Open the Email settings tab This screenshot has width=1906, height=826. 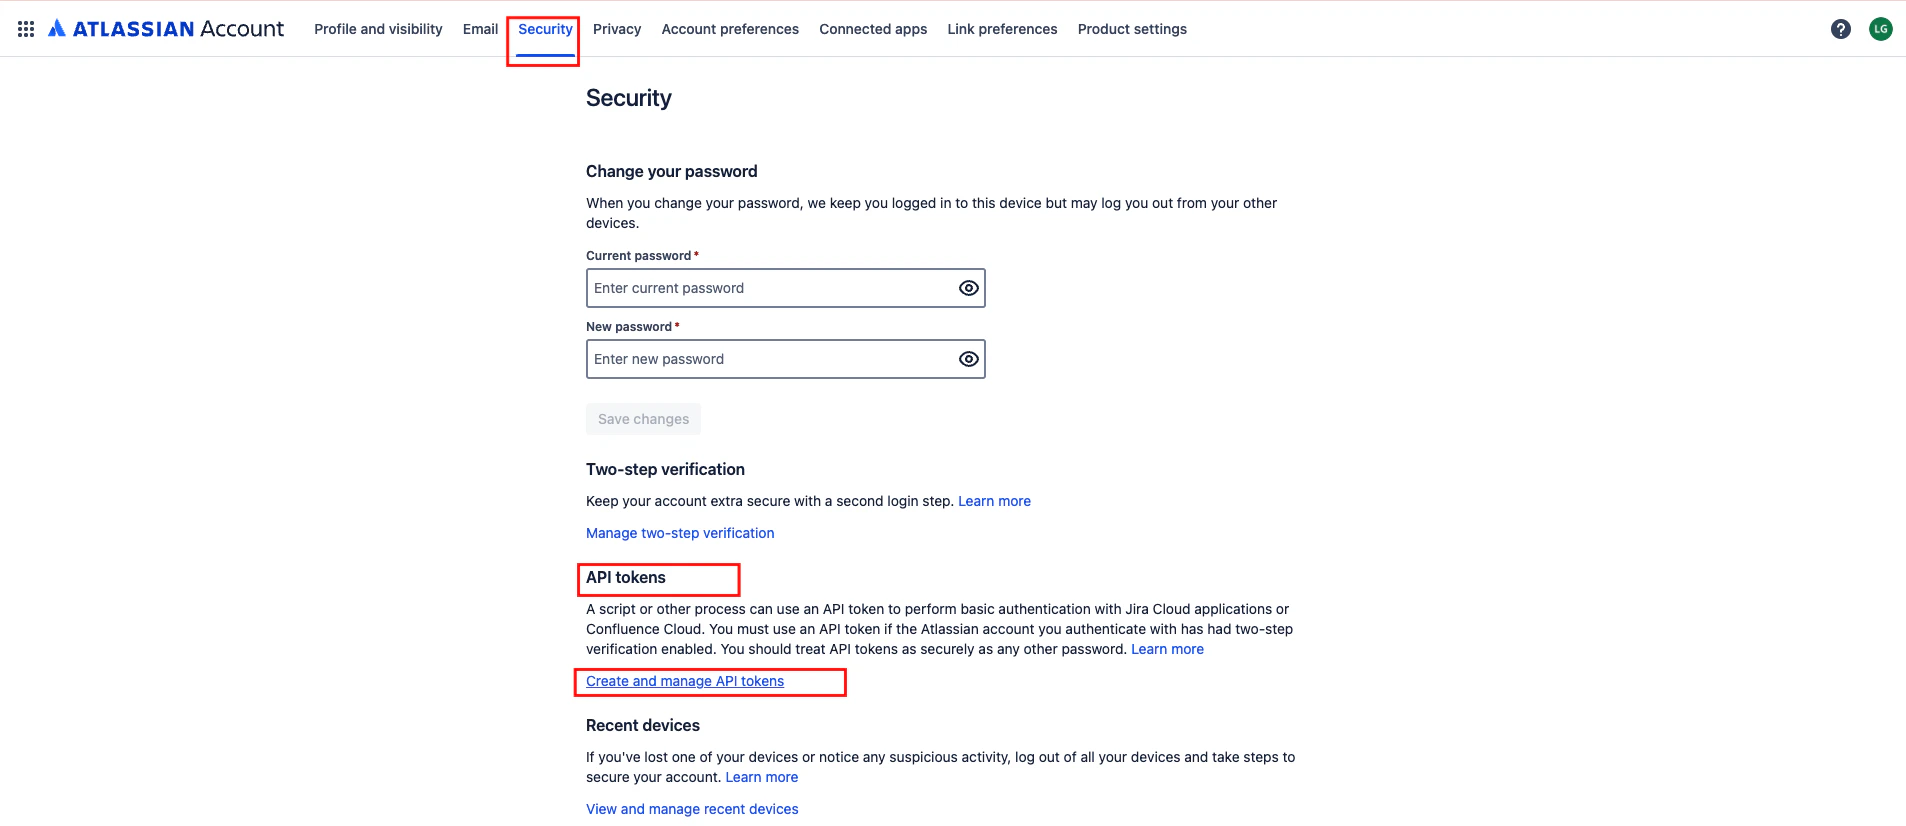(480, 29)
